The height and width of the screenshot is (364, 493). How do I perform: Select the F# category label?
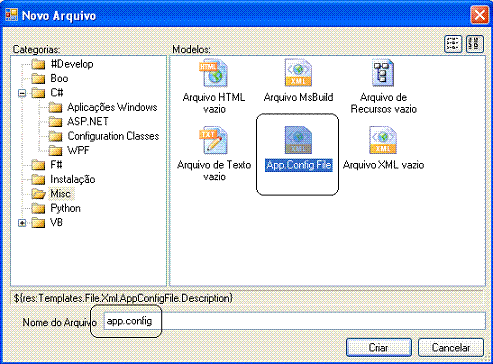tap(56, 165)
